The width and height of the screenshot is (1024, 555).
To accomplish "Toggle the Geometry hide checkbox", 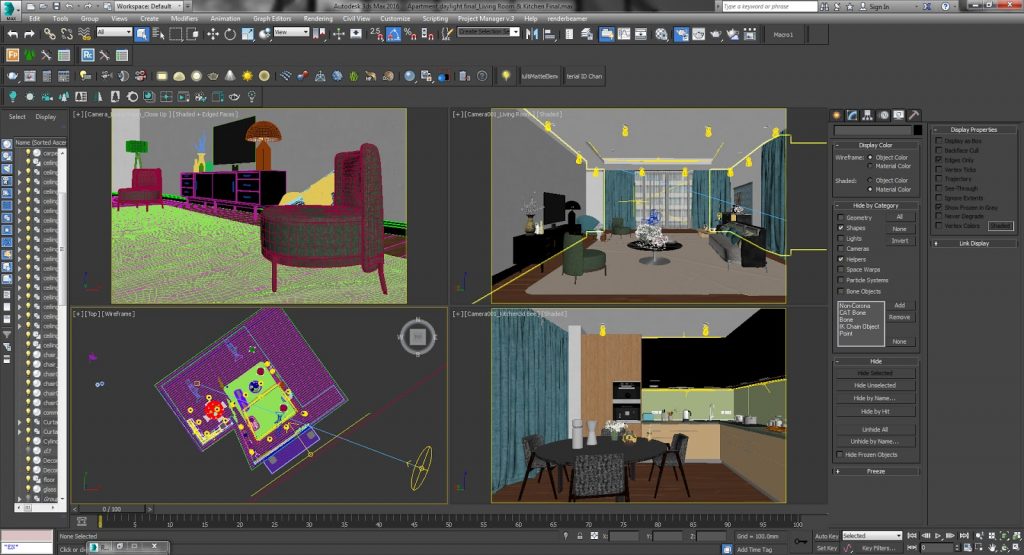I will (x=840, y=217).
